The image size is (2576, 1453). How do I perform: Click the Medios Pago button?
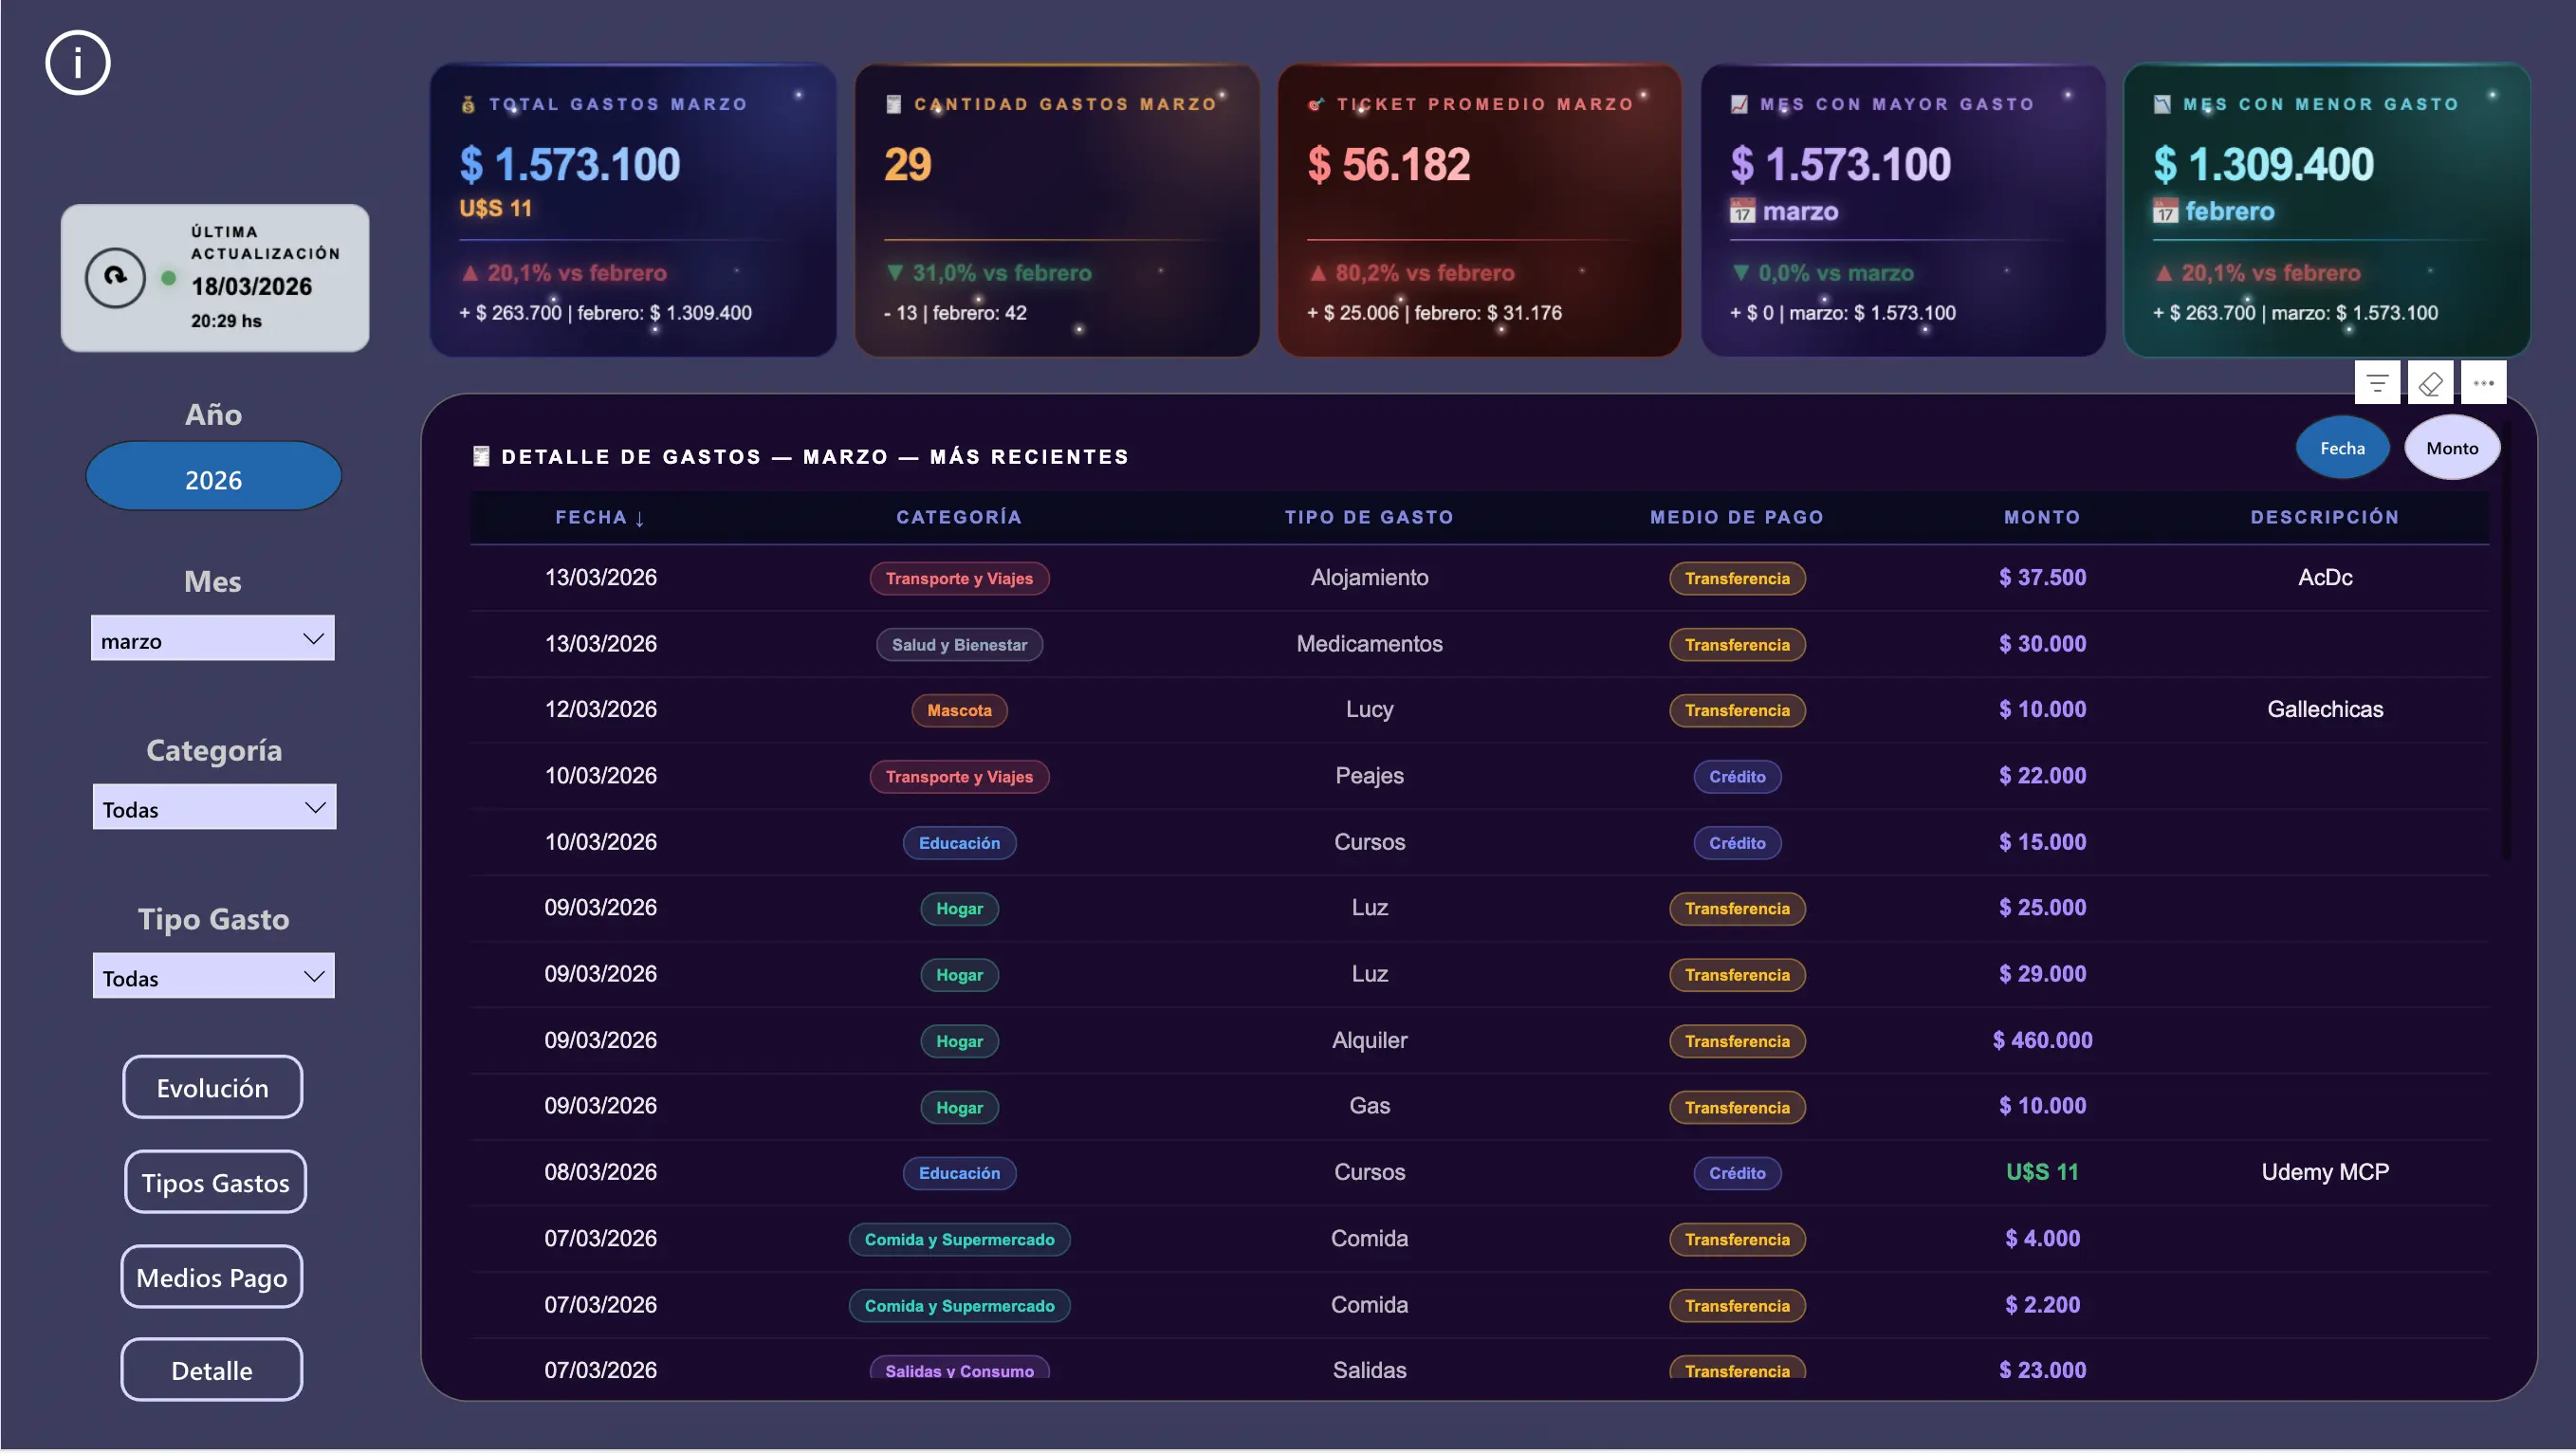(x=212, y=1277)
